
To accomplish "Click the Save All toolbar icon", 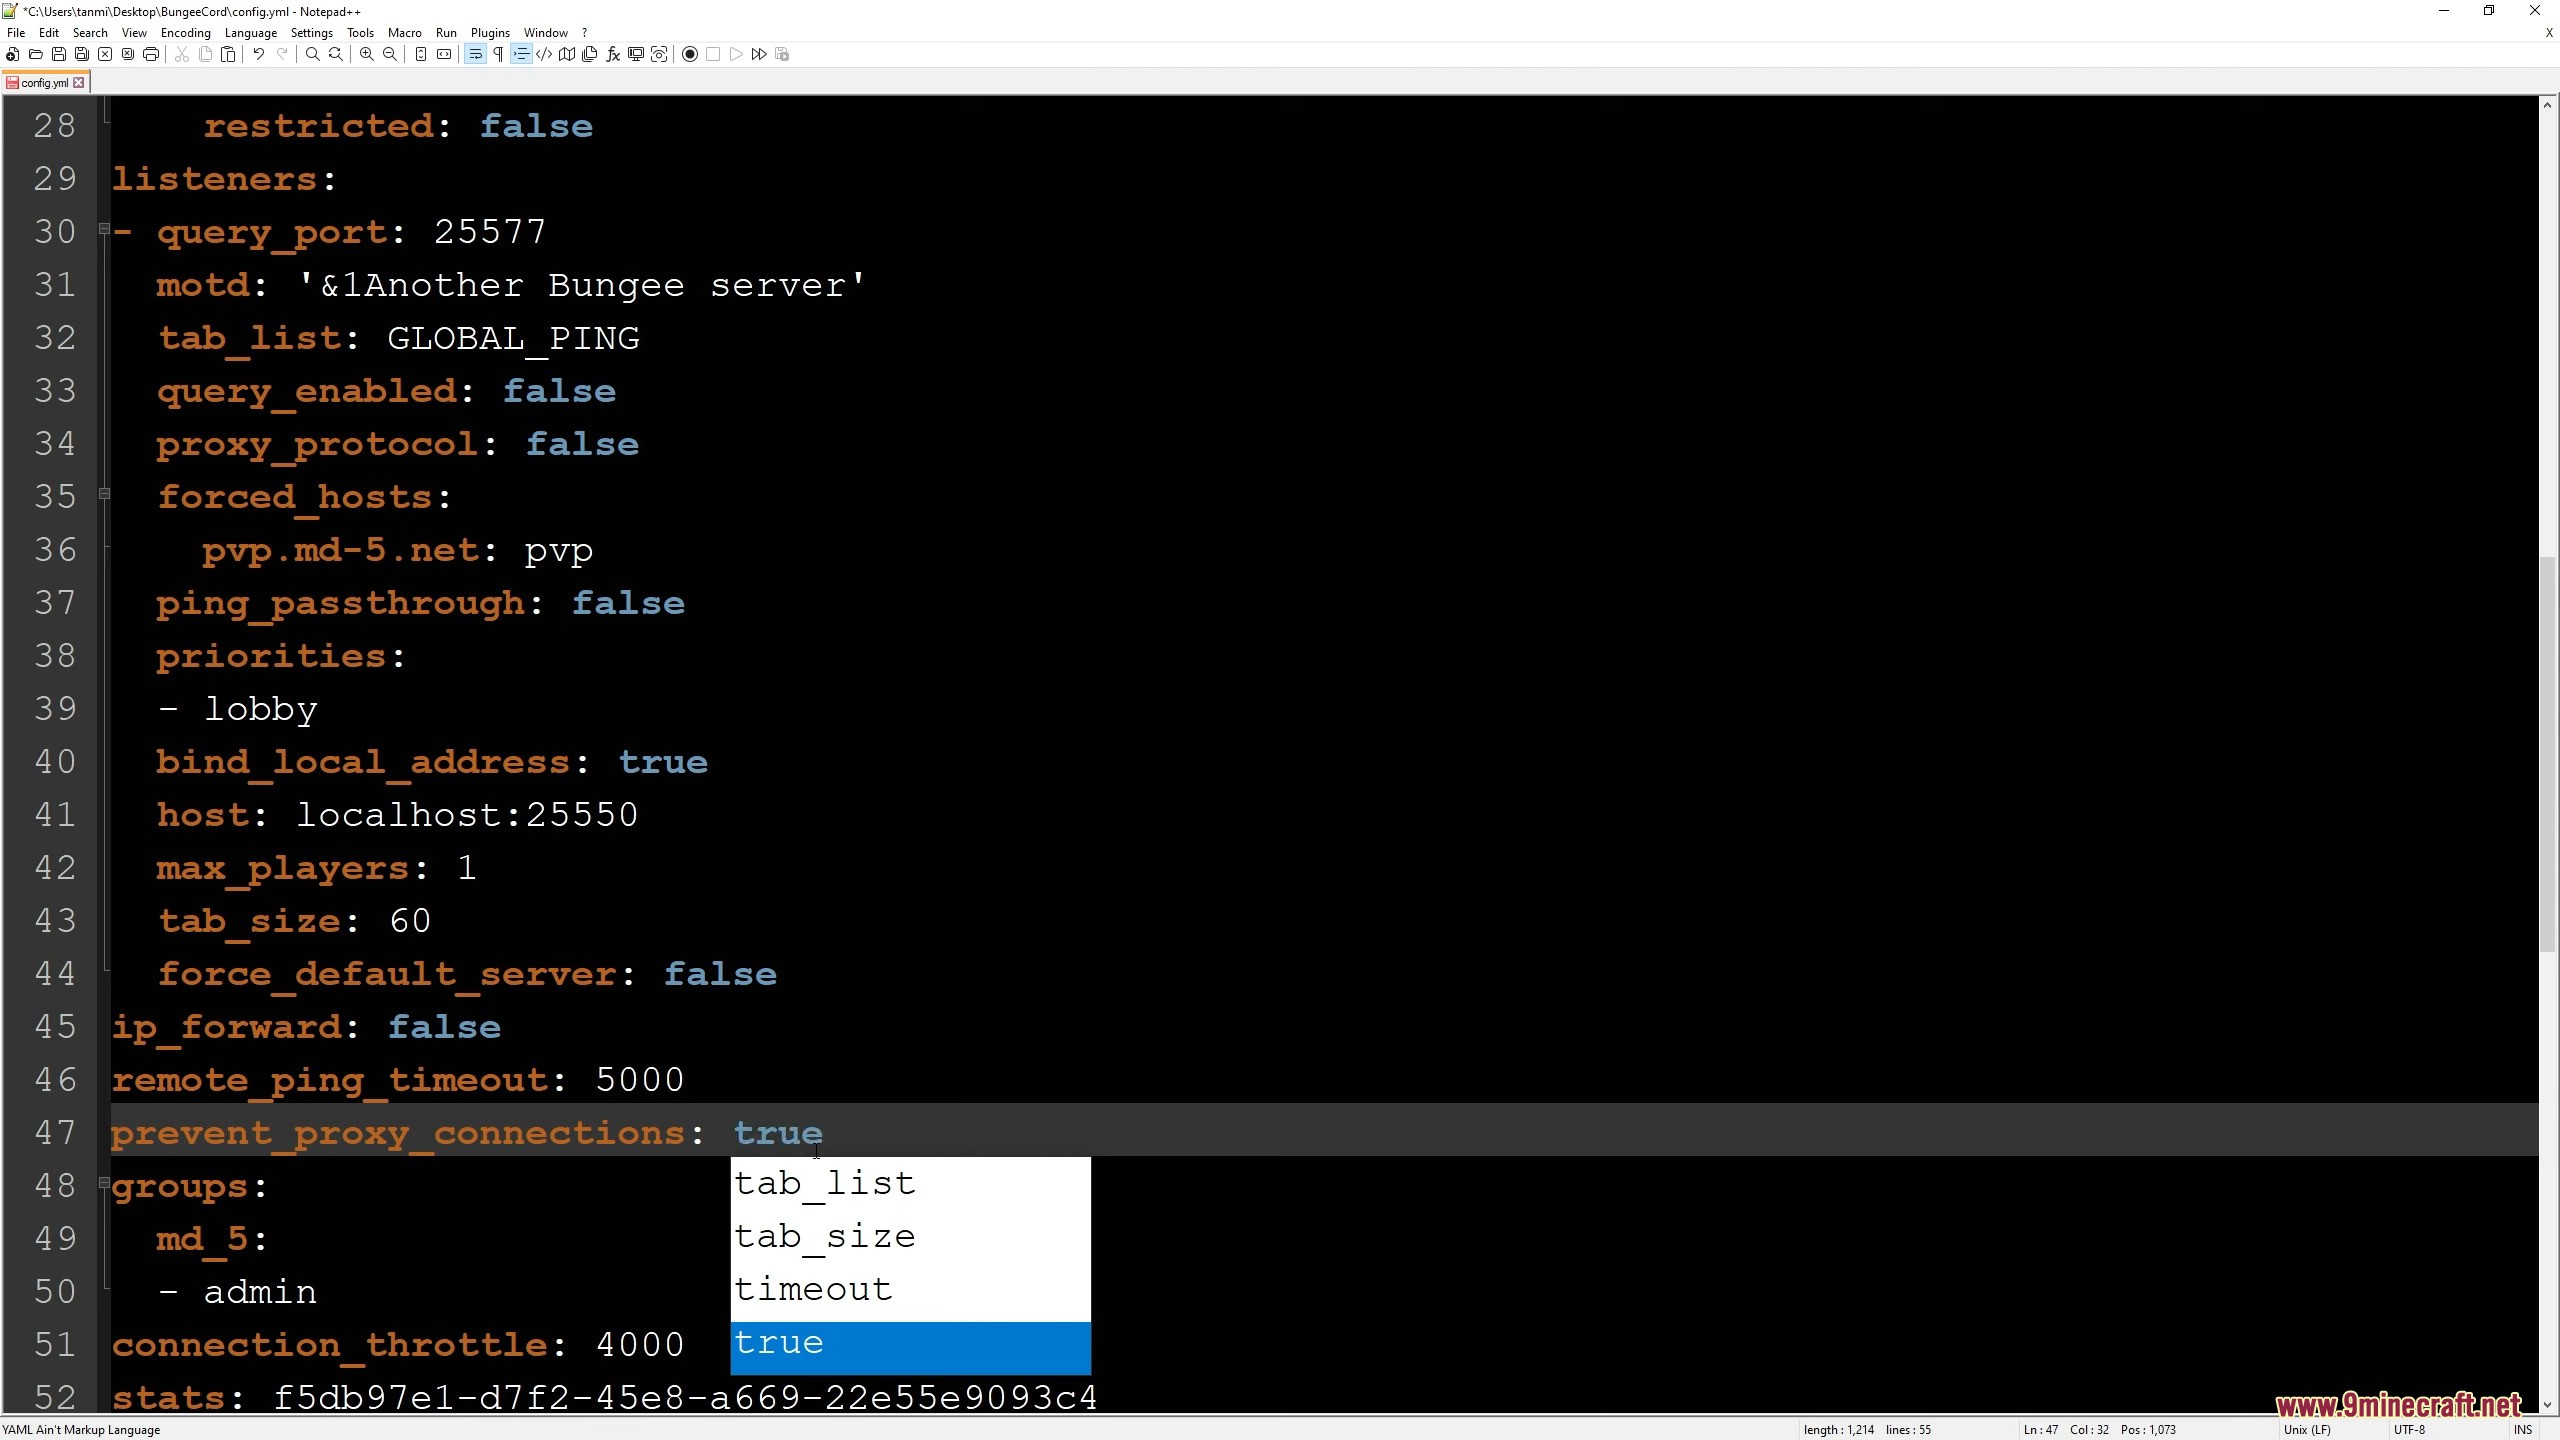I will [x=82, y=54].
